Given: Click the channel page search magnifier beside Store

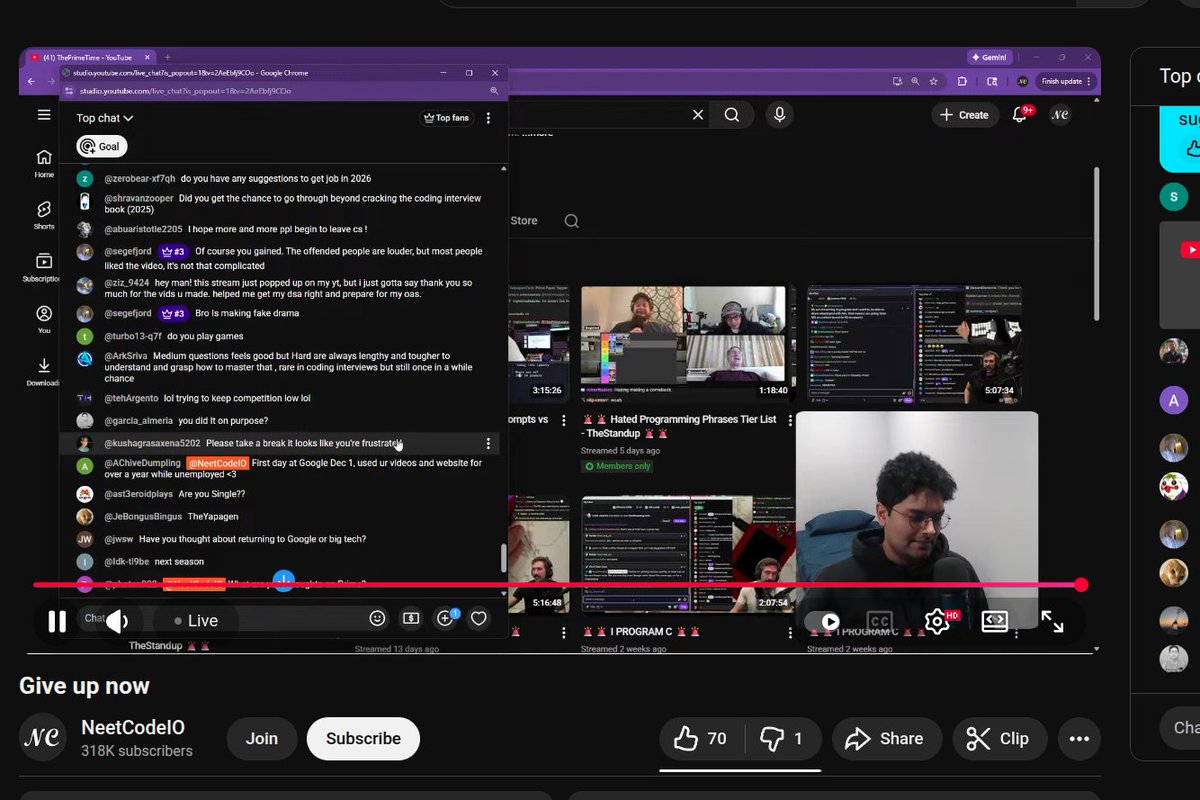Looking at the screenshot, I should click(571, 221).
